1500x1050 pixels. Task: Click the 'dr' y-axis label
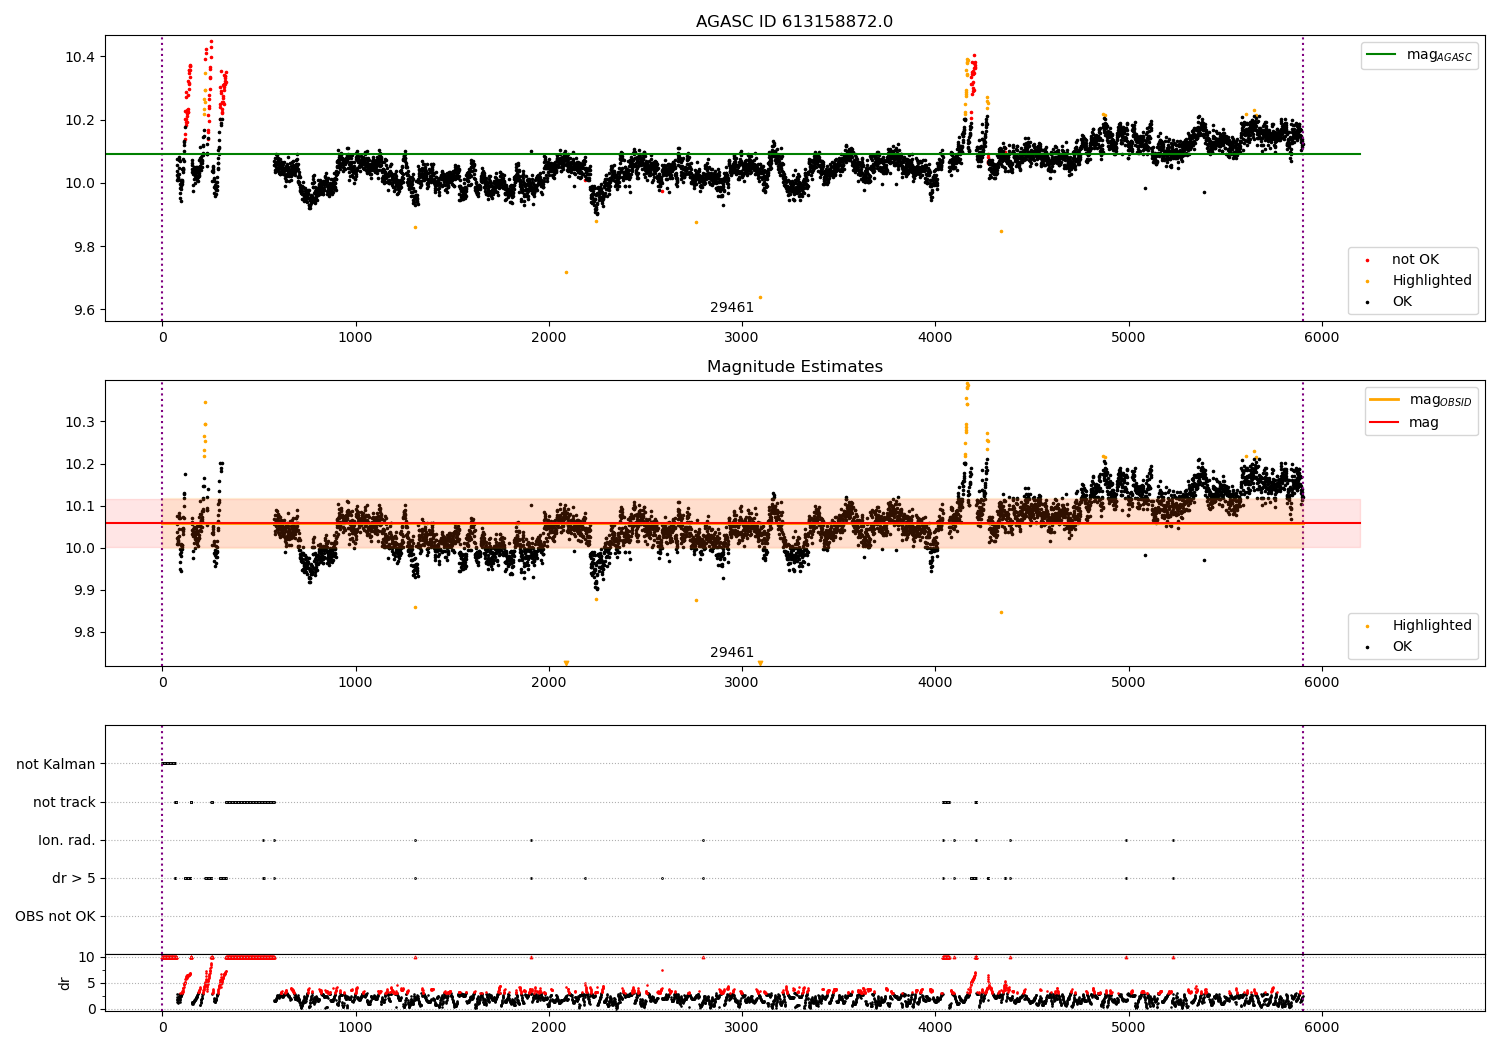[x=65, y=983]
